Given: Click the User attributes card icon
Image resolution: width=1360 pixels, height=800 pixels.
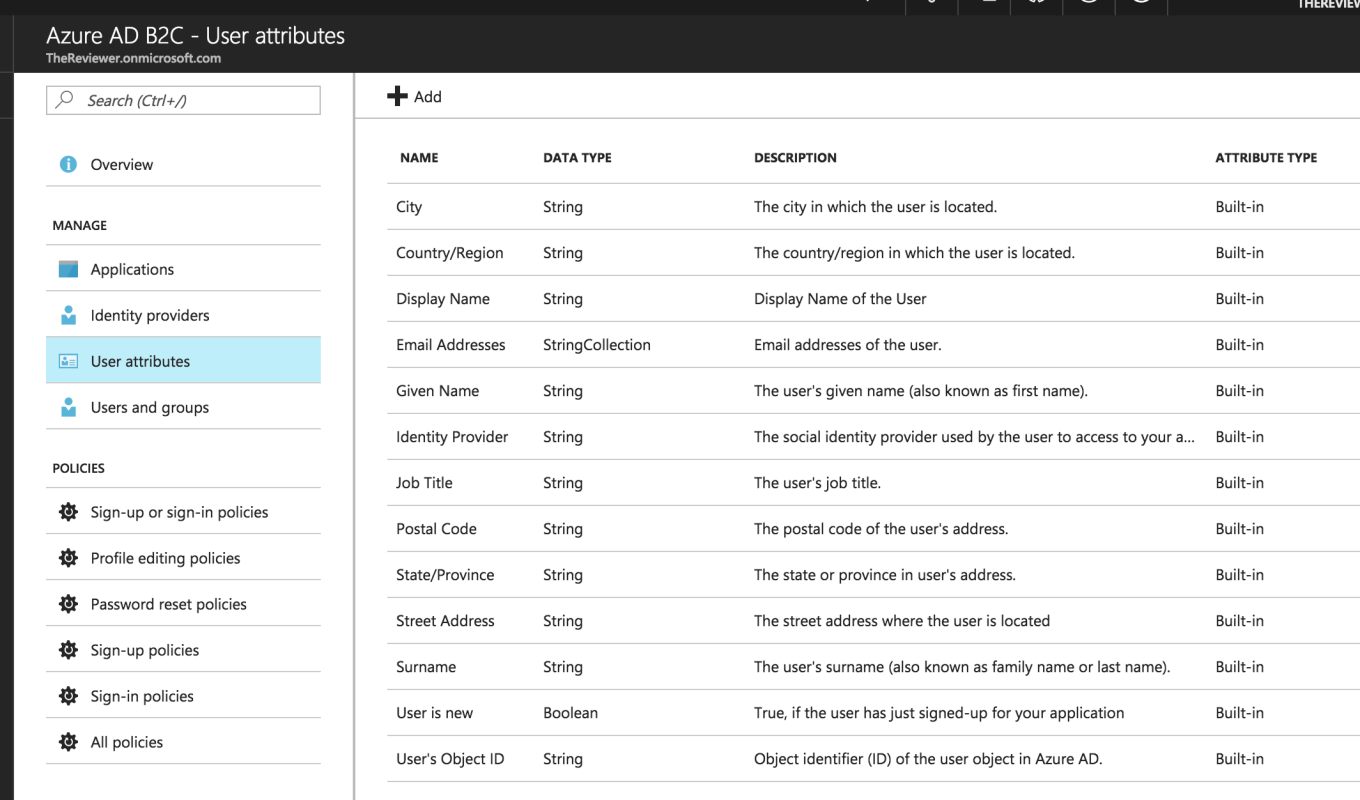Looking at the screenshot, I should (68, 361).
